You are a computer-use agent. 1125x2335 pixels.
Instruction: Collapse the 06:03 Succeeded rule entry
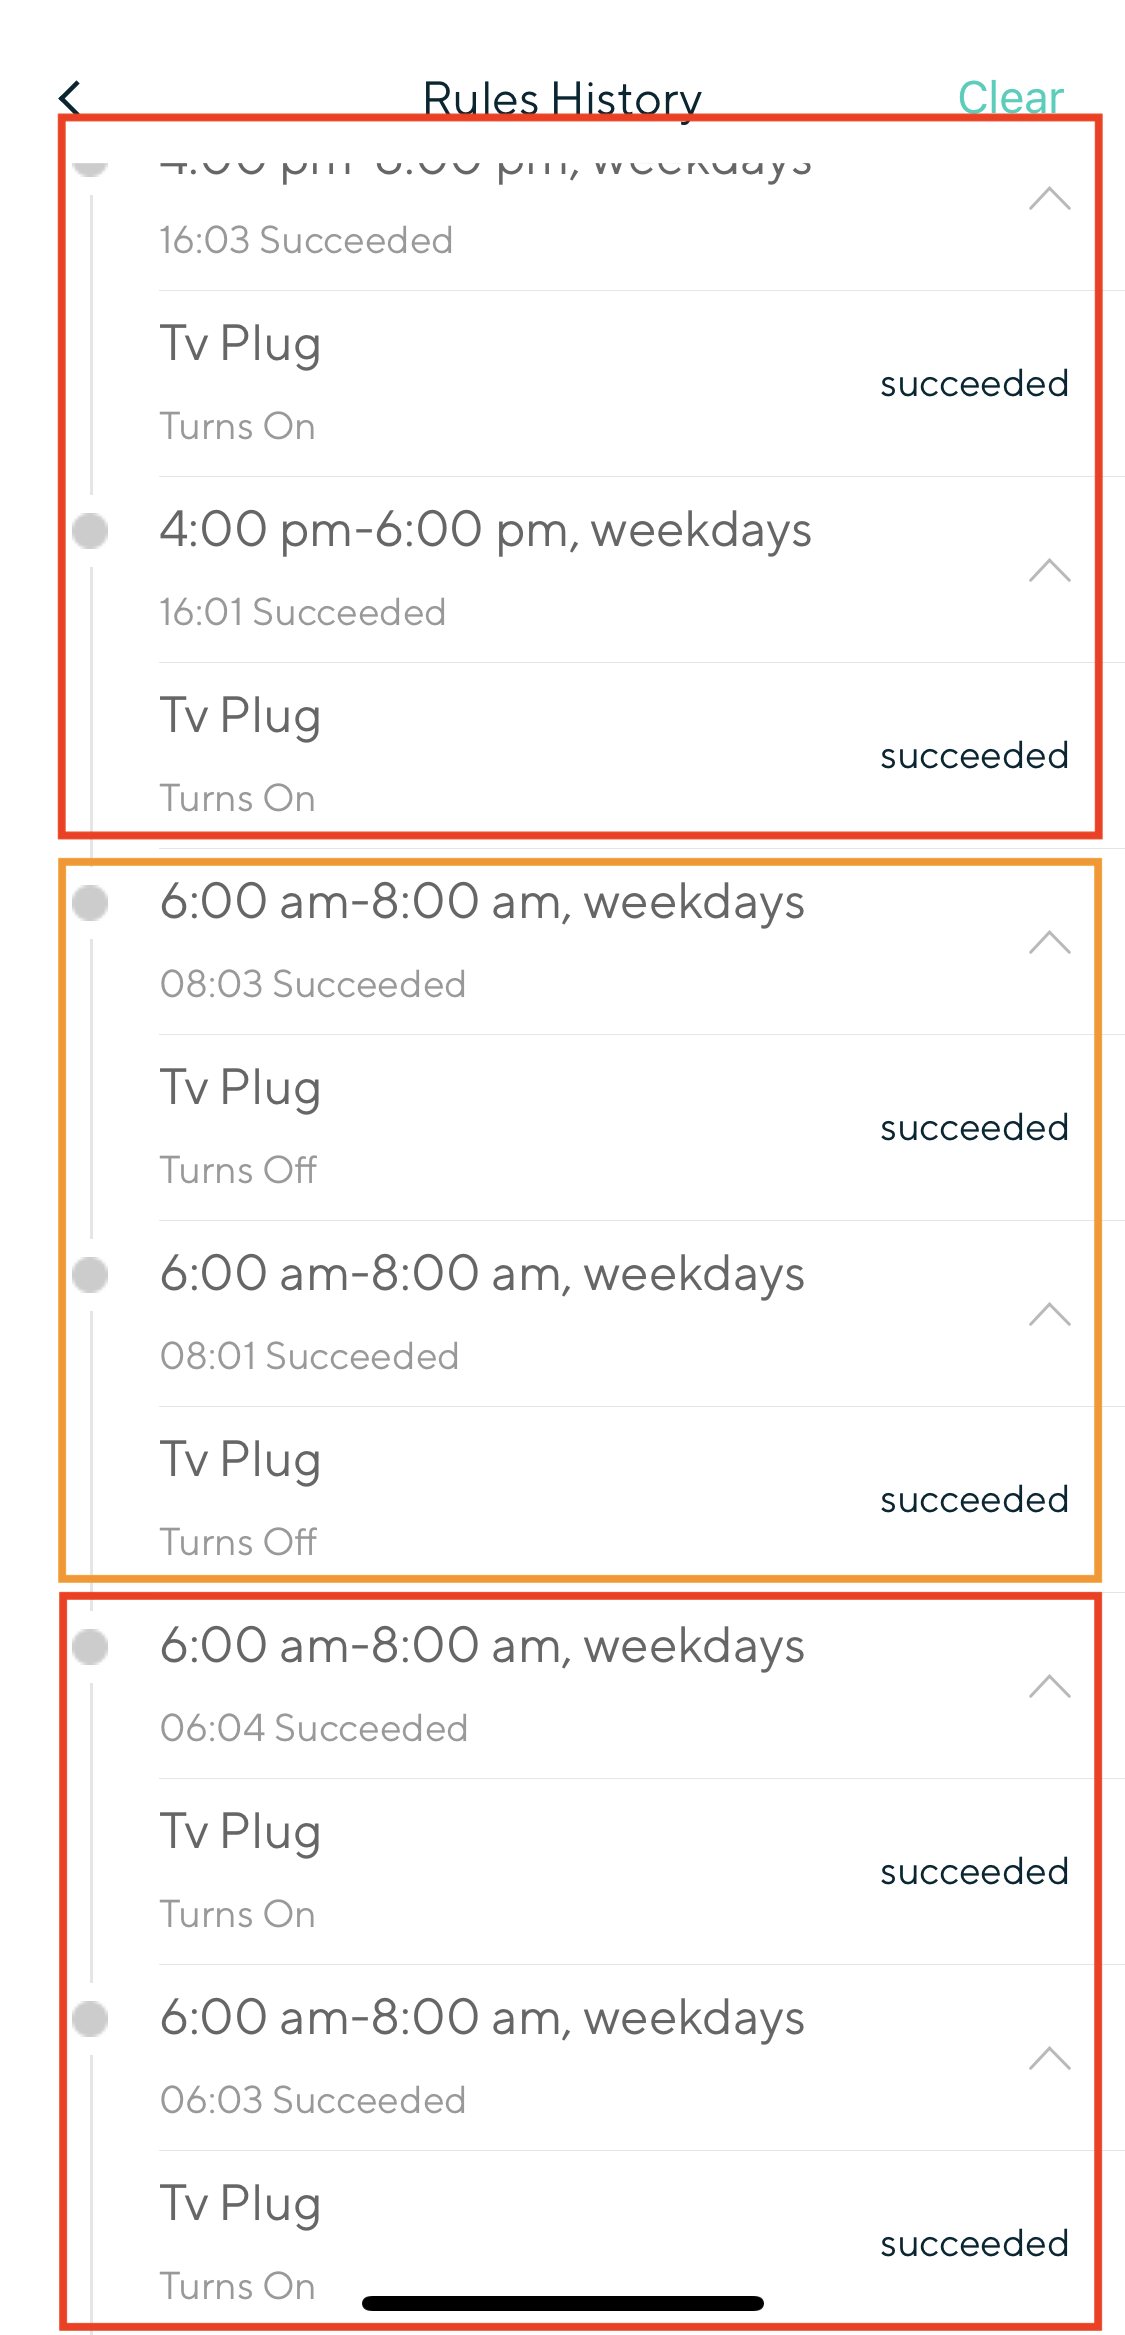pyautogui.click(x=1050, y=2059)
